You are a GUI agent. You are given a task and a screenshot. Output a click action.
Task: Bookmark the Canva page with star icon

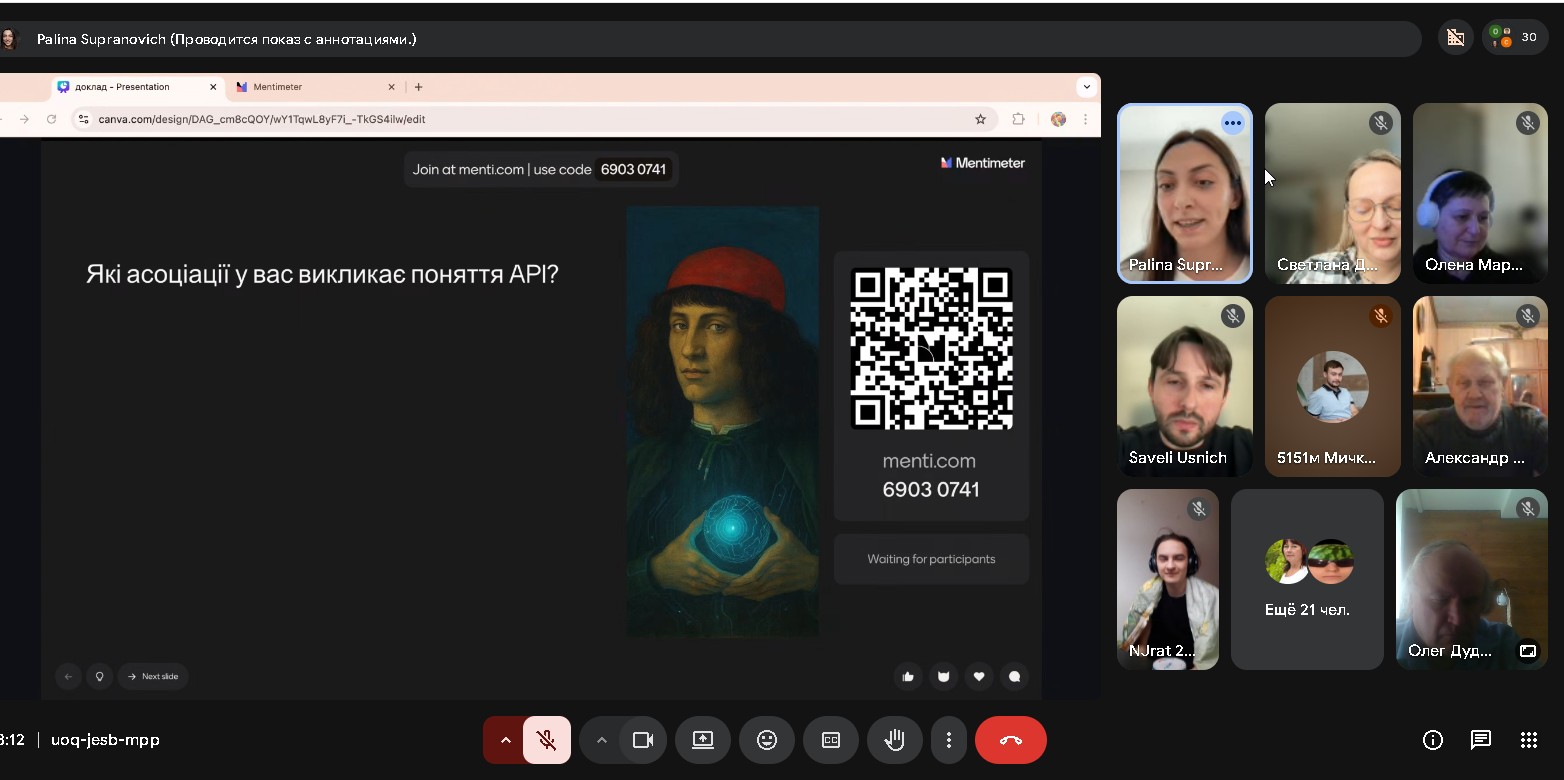pyautogui.click(x=980, y=119)
